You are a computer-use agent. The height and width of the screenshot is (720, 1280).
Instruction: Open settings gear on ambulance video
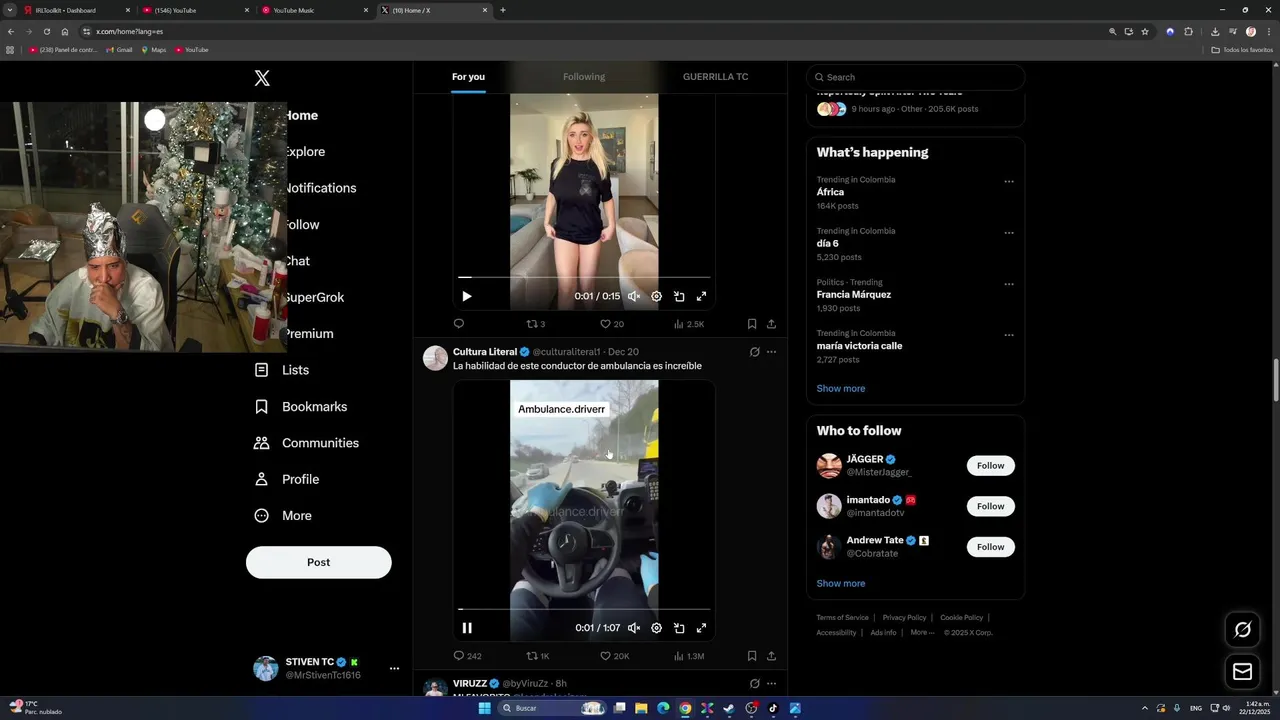coord(656,628)
